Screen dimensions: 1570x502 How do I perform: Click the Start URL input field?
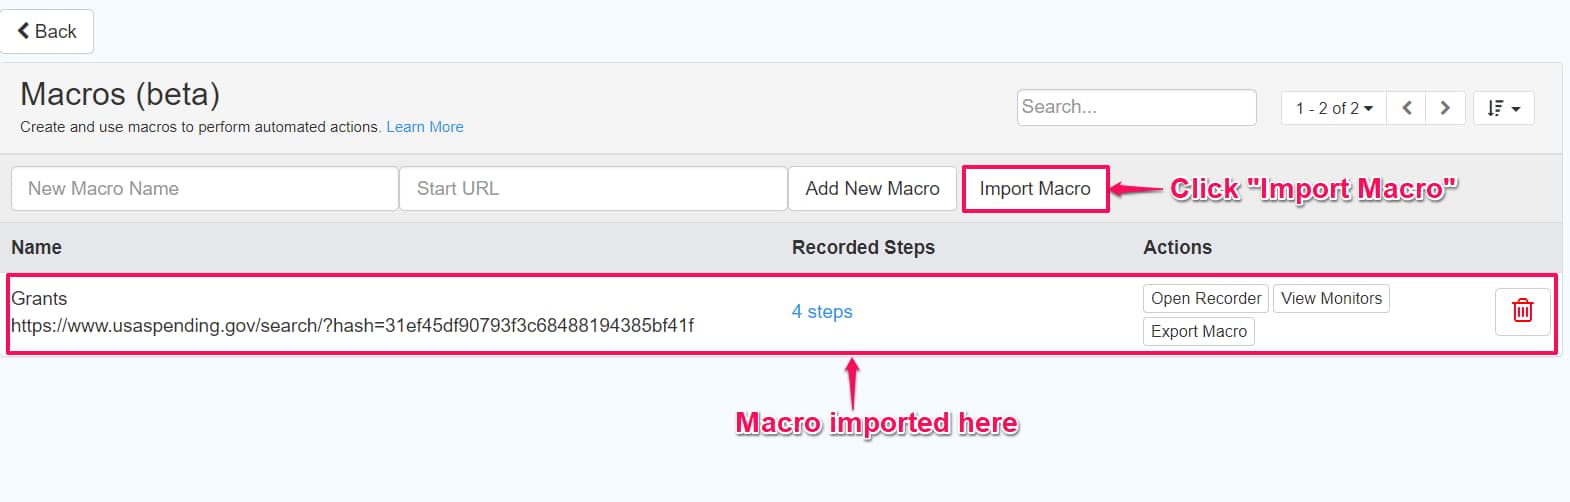coord(593,189)
